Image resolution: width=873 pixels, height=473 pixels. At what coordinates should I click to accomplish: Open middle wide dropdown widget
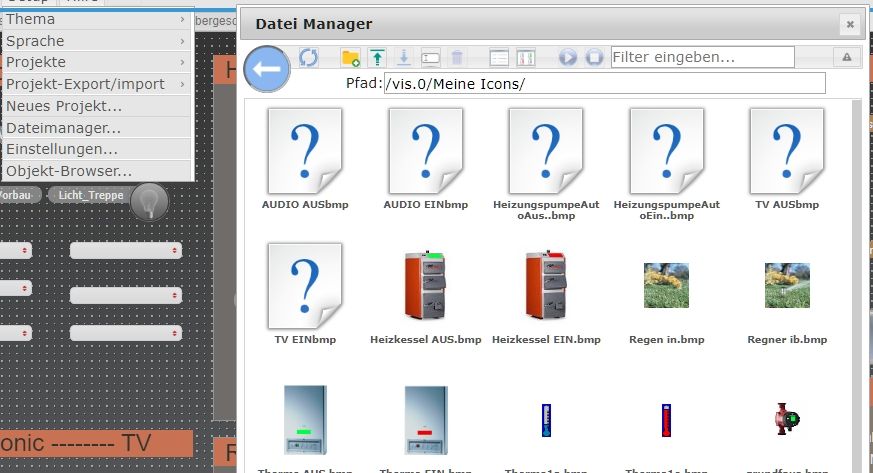point(126,295)
